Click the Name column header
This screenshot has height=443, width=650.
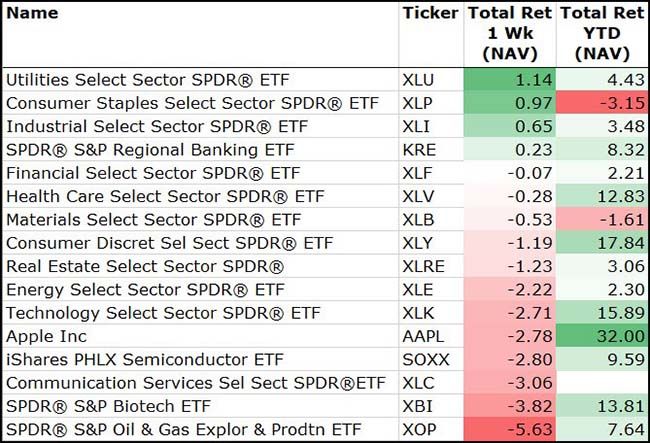32,14
